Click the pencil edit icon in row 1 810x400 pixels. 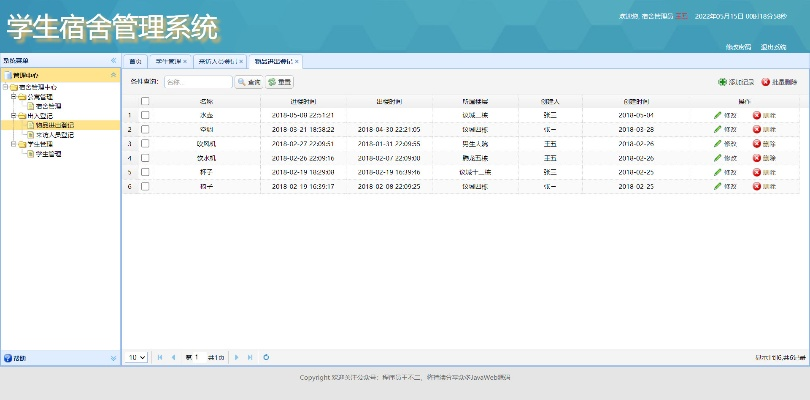718,115
